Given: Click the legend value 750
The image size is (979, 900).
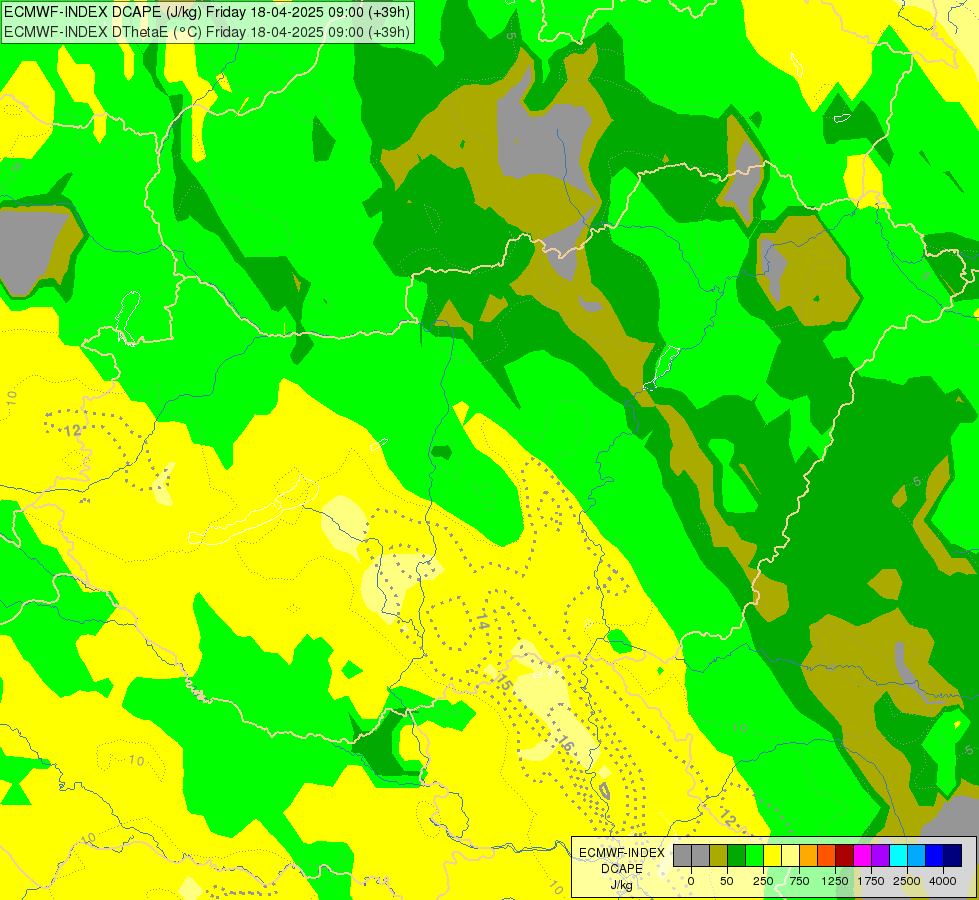Looking at the screenshot, I should [x=799, y=881].
